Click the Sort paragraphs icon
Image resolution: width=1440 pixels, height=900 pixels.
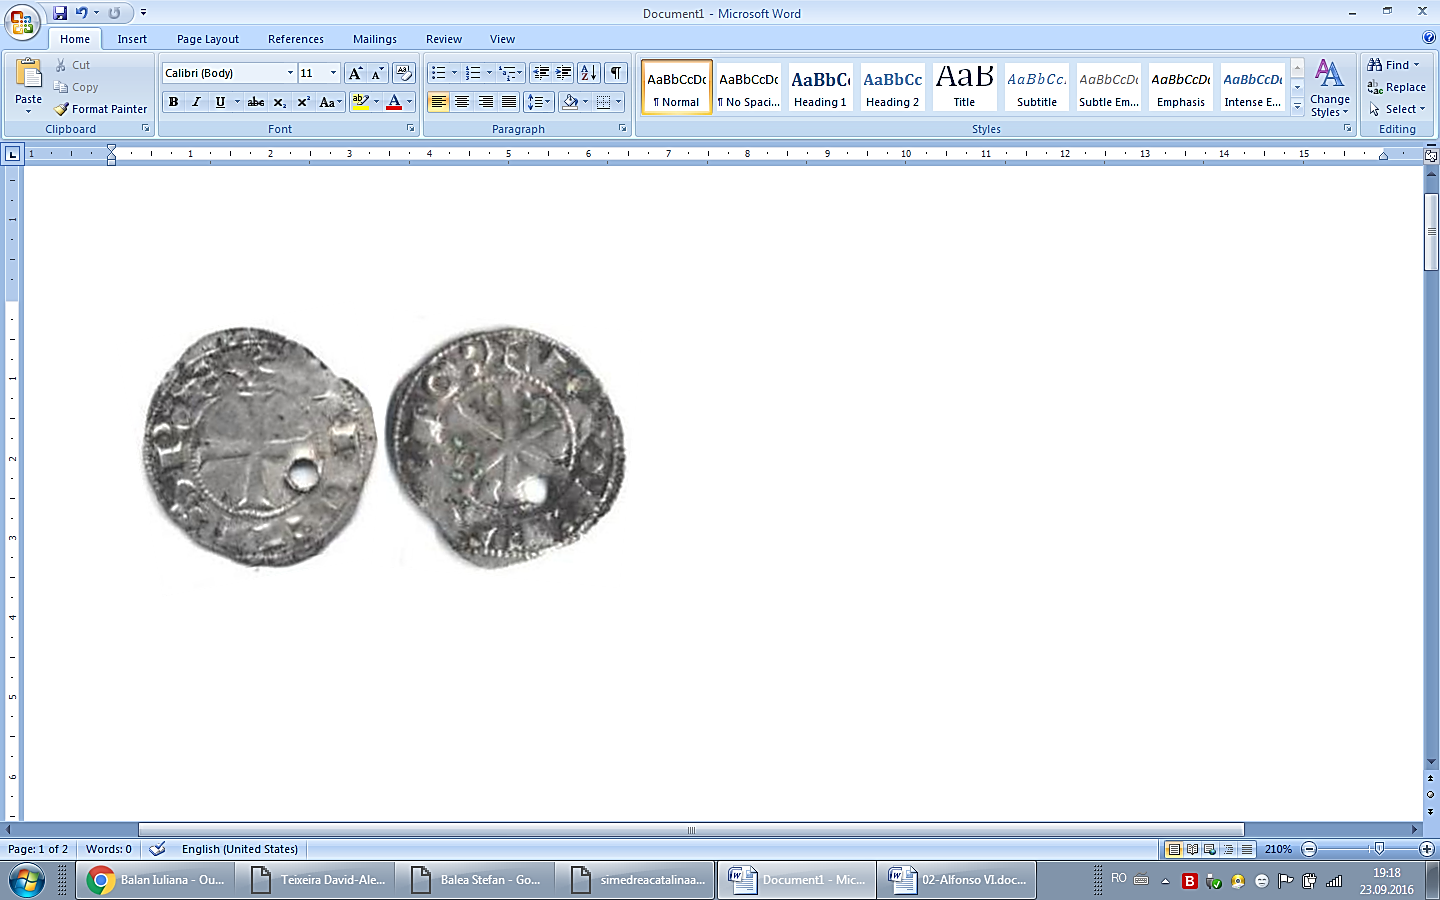(x=589, y=73)
